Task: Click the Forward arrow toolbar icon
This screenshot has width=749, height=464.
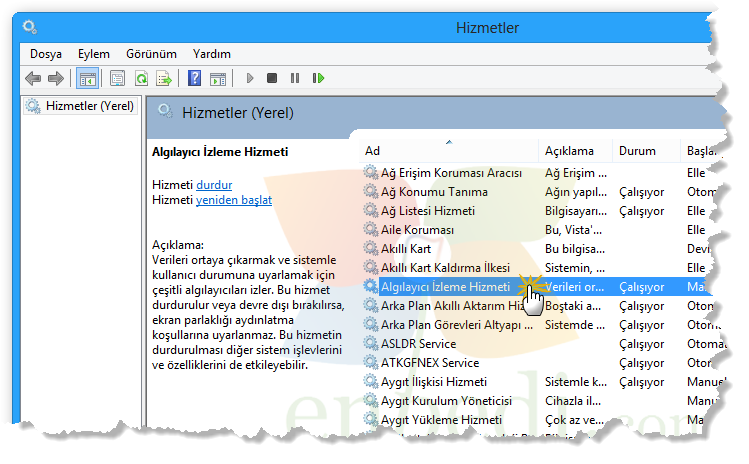Action: (x=56, y=78)
